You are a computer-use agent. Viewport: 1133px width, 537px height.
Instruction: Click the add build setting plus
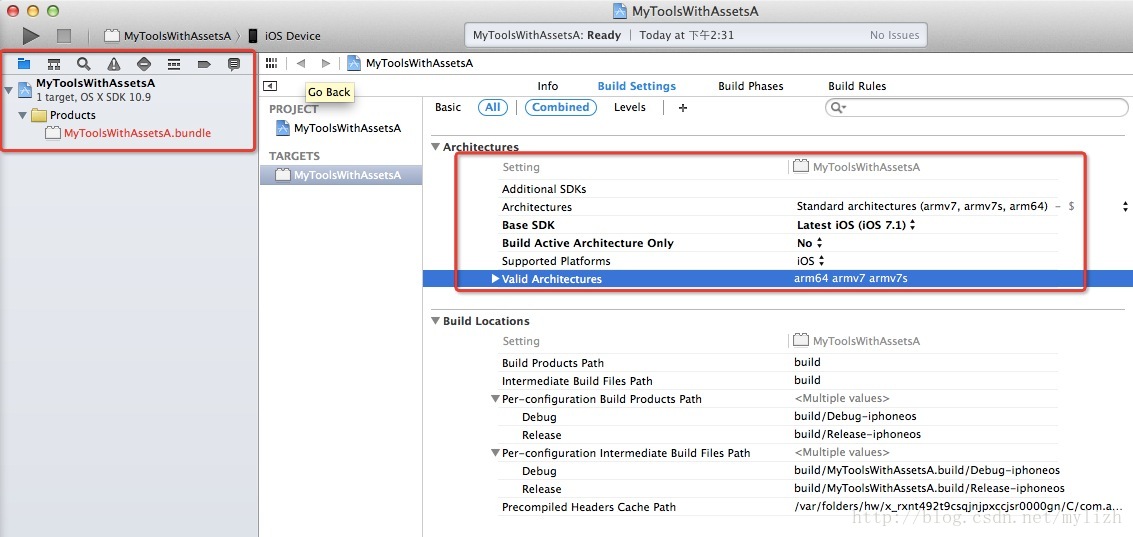(683, 108)
